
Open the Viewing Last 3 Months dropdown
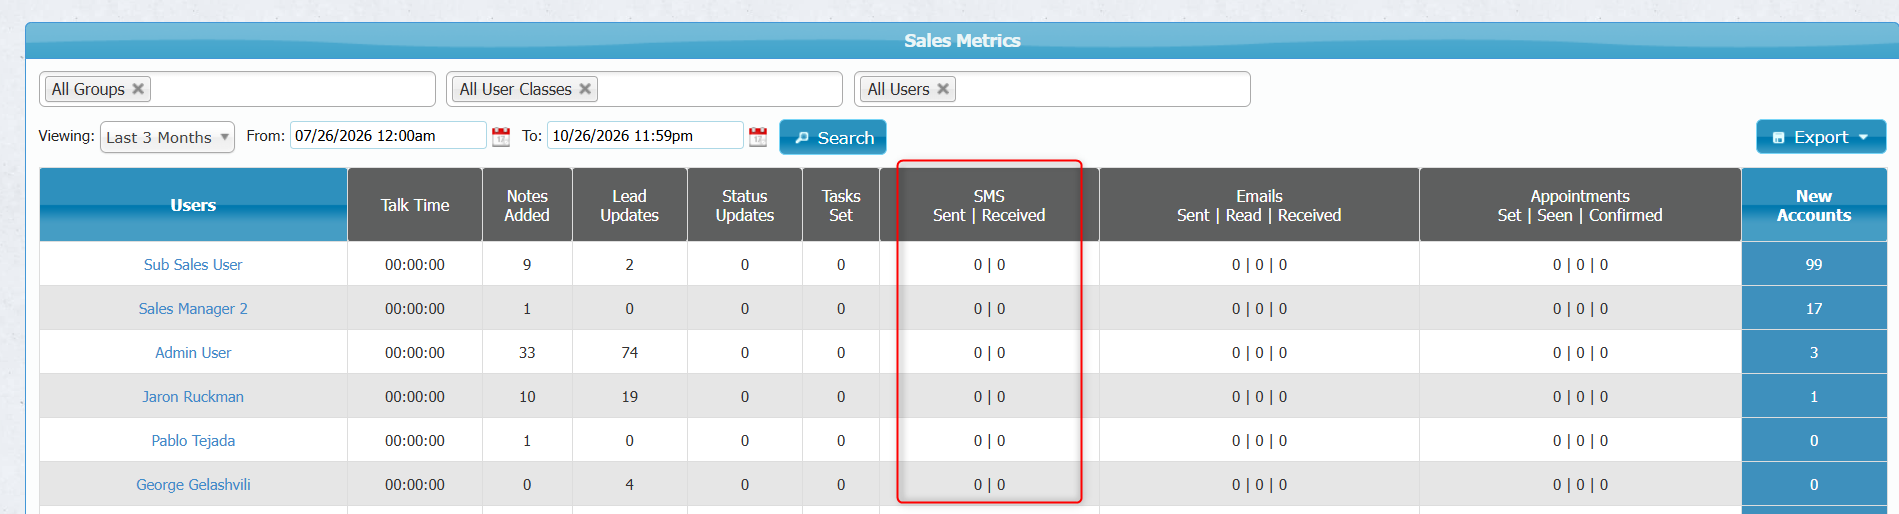(x=167, y=137)
